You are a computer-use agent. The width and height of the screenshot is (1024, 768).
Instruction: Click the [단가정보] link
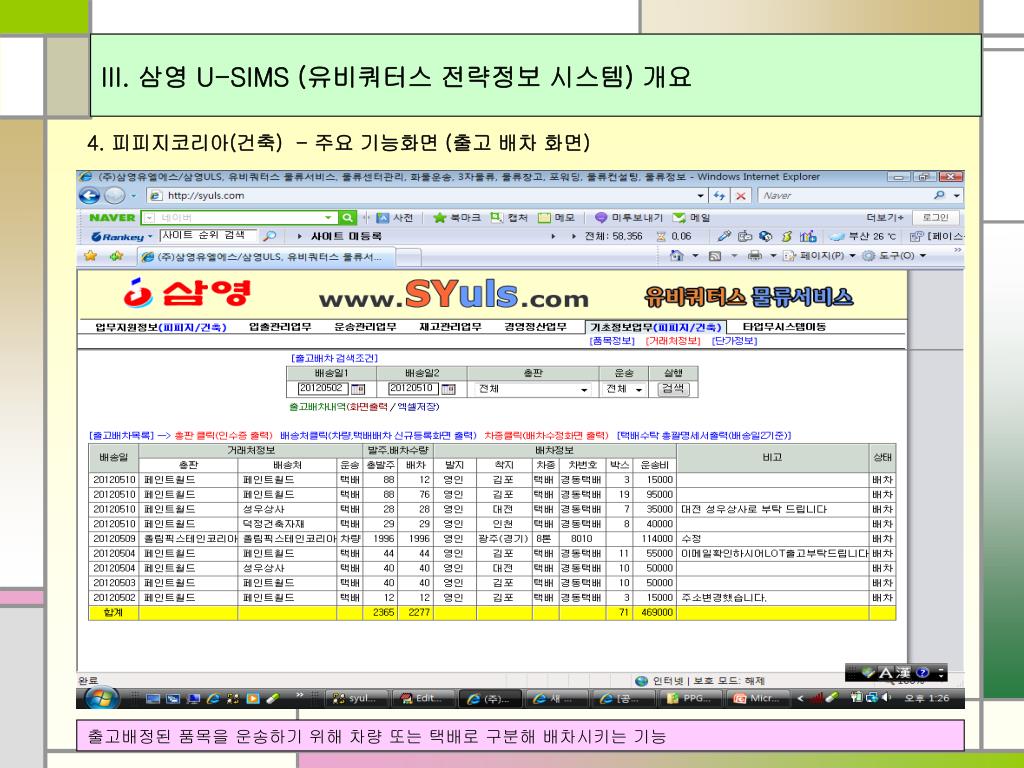pos(734,341)
